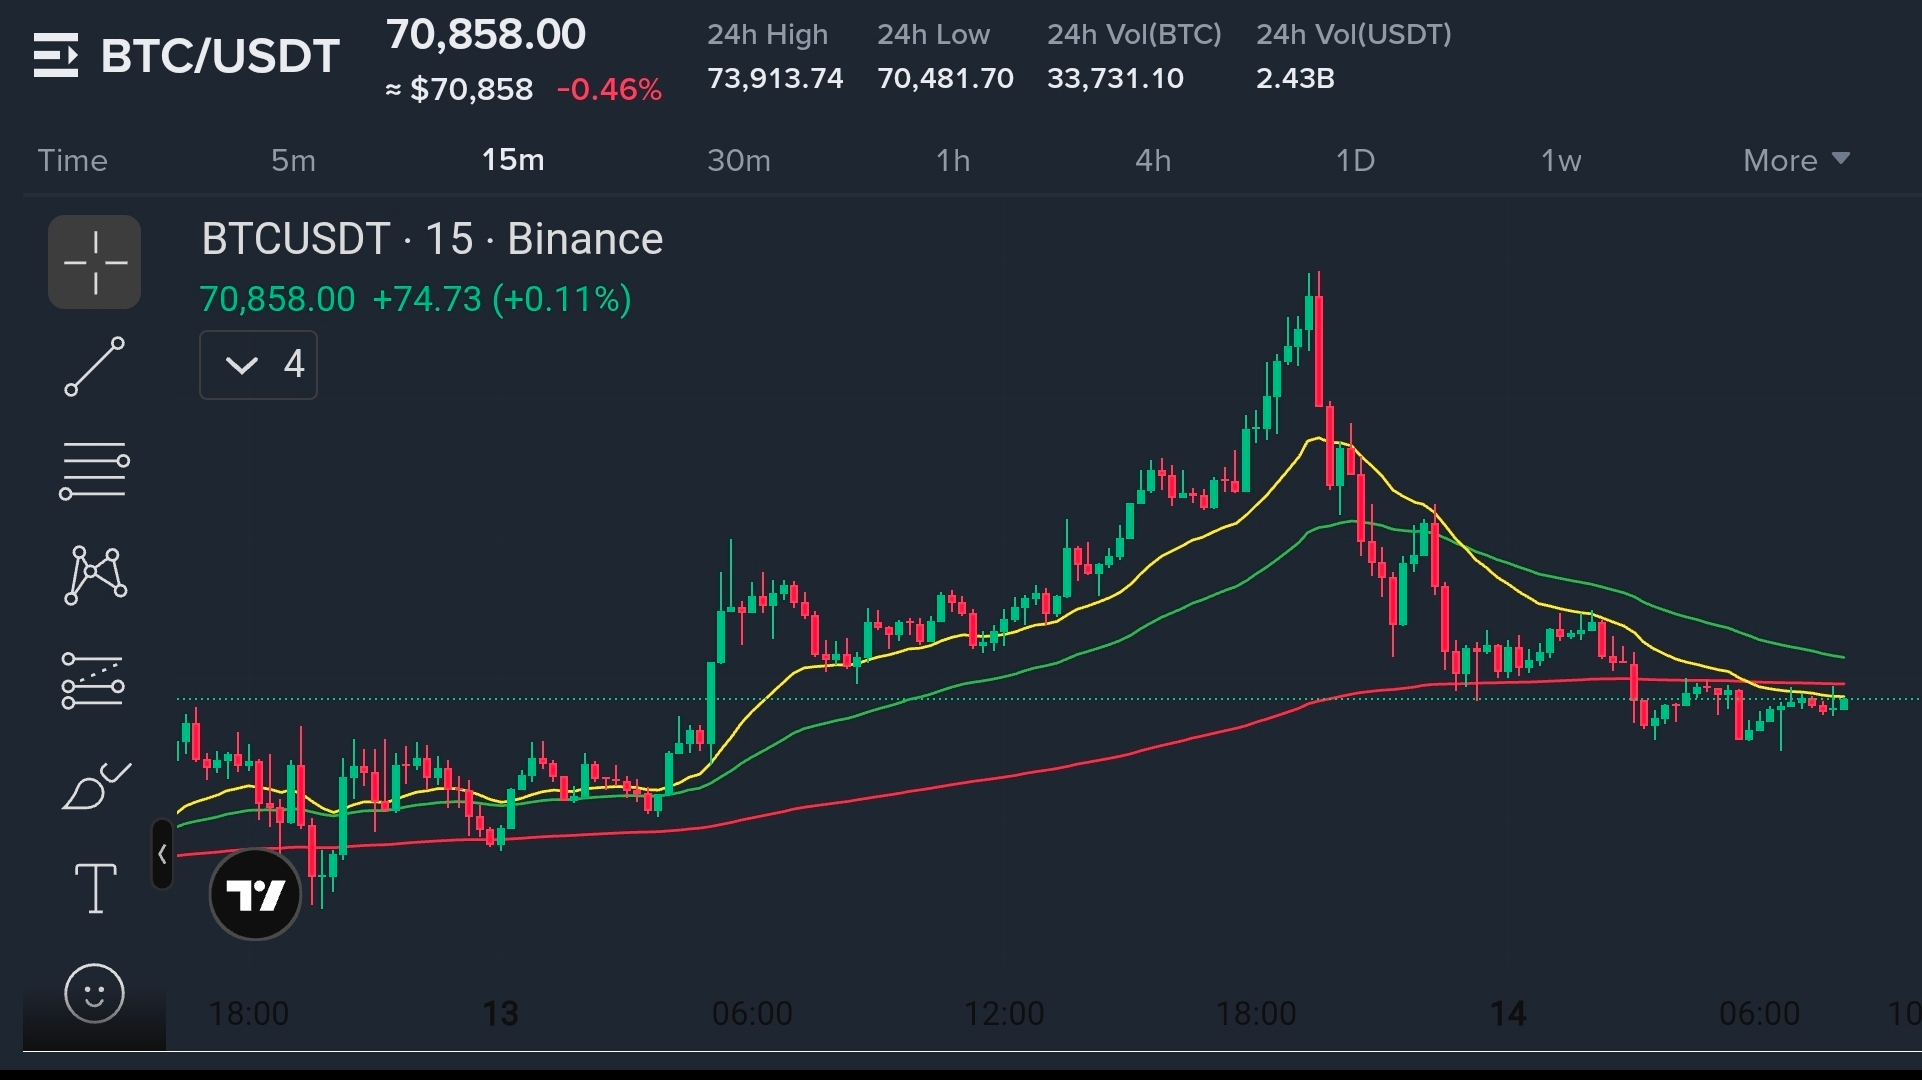1922x1080 pixels.
Task: Open the forecasting and measurement tool
Action: pyautogui.click(x=93, y=681)
